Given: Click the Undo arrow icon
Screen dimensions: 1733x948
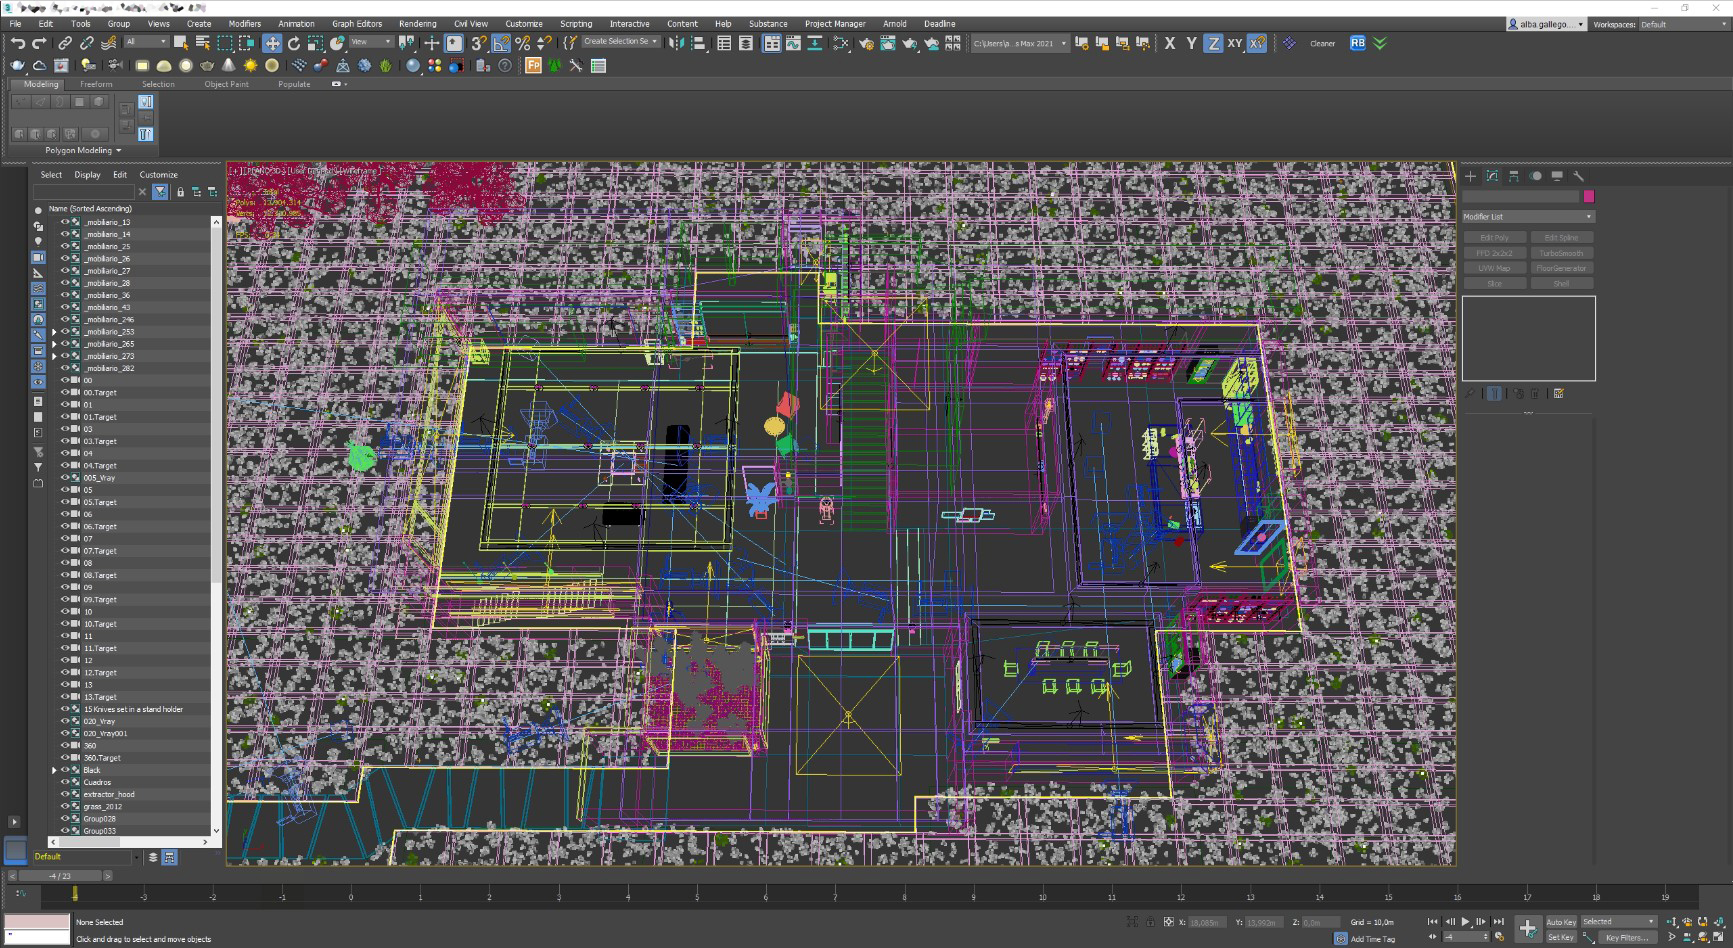Looking at the screenshot, I should coord(18,43).
